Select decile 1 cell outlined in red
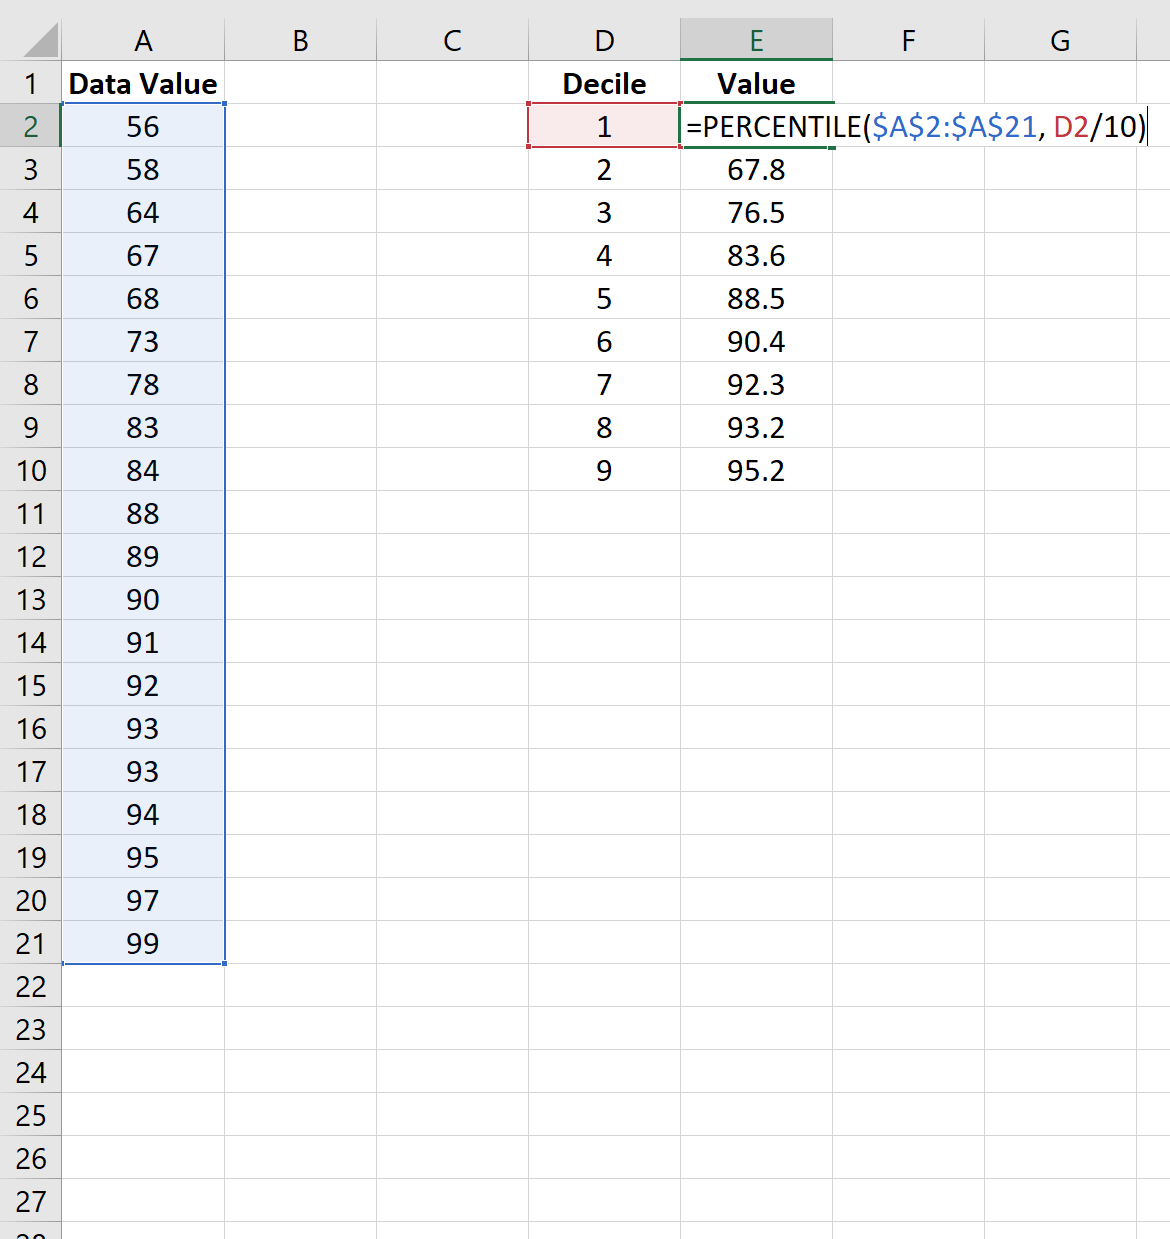Viewport: 1170px width, 1239px height. 603,126
